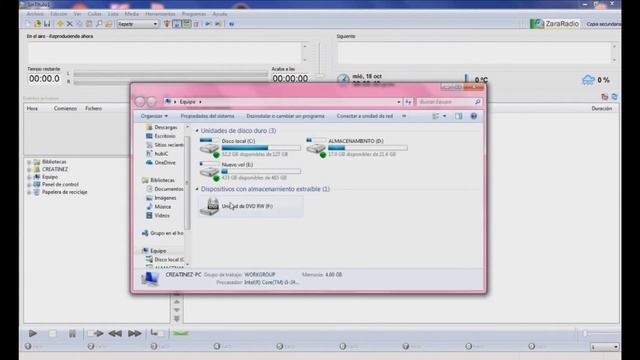Open the Edición menu in ZaraRadio
Screen dimensions: 640x360
59,14
